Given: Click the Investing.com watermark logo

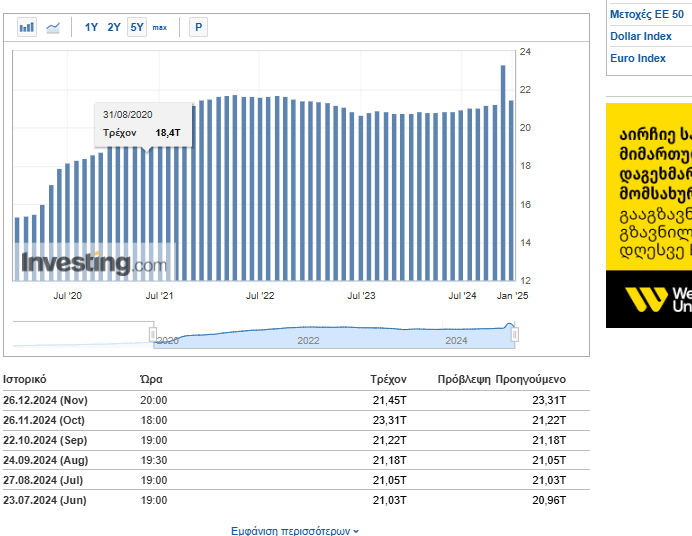Looking at the screenshot, I should [94, 264].
